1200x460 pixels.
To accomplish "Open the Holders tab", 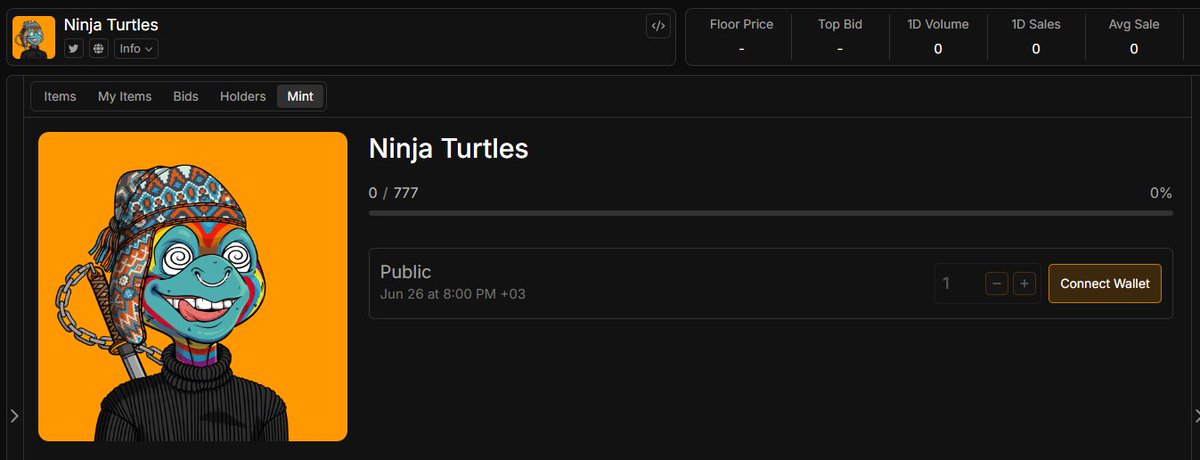I will point(243,96).
